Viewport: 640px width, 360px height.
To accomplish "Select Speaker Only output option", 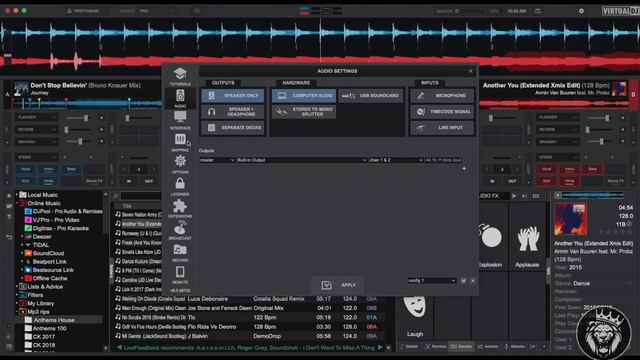I will tap(233, 96).
